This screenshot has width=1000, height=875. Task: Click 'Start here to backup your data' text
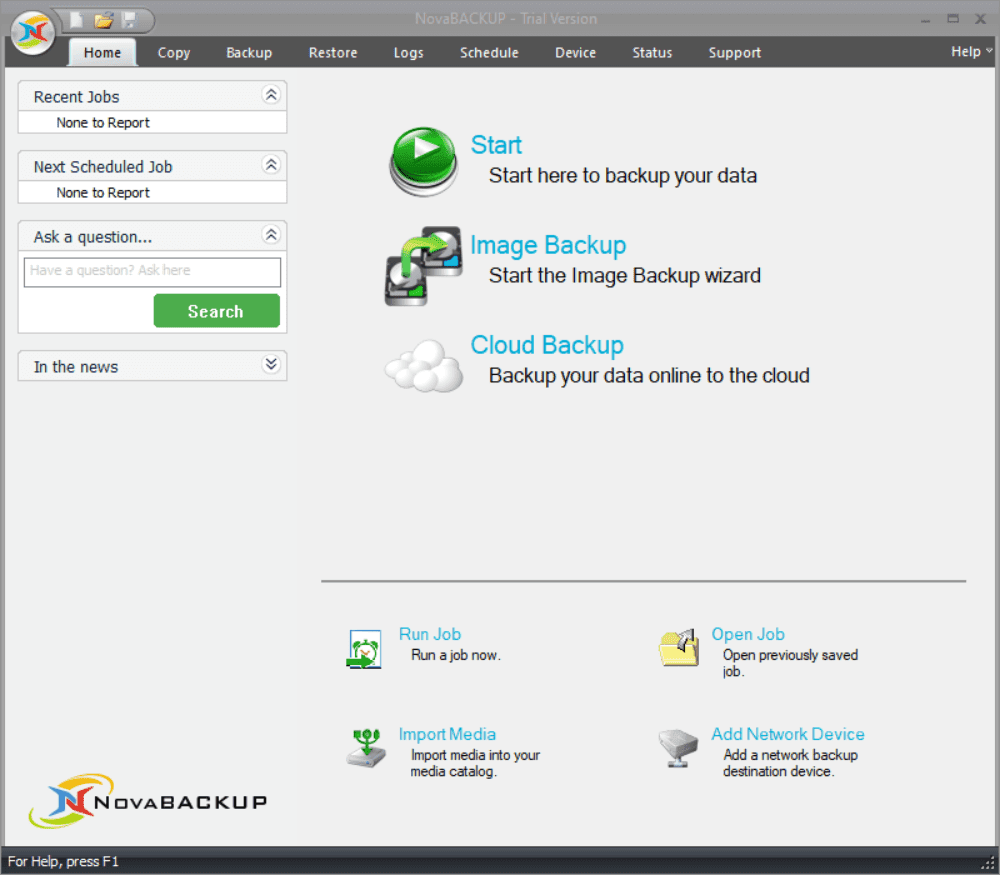click(622, 175)
